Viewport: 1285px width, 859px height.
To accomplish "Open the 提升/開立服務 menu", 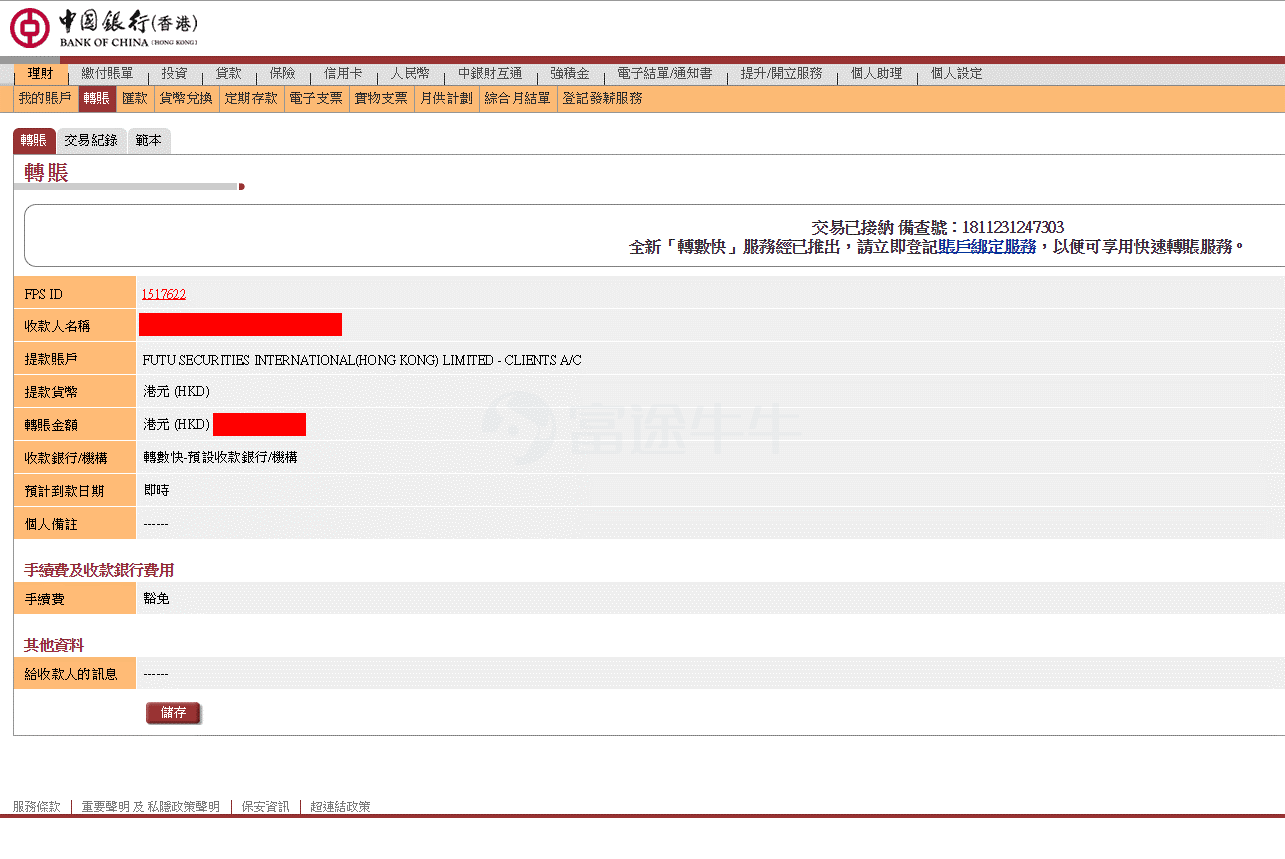I will coord(781,74).
